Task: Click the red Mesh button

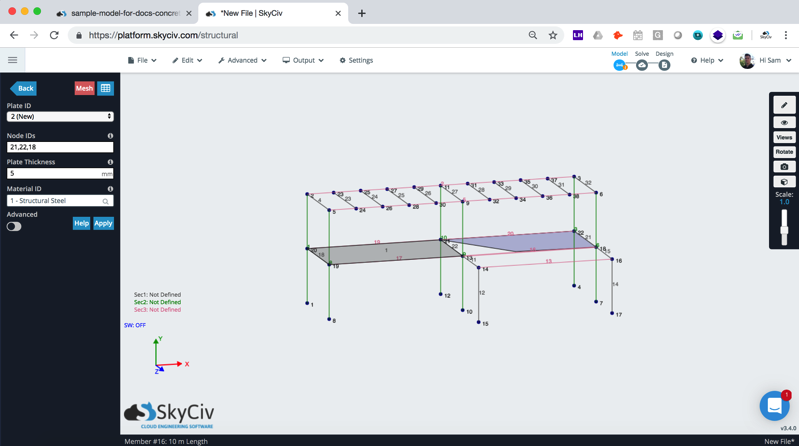Action: pyautogui.click(x=85, y=88)
